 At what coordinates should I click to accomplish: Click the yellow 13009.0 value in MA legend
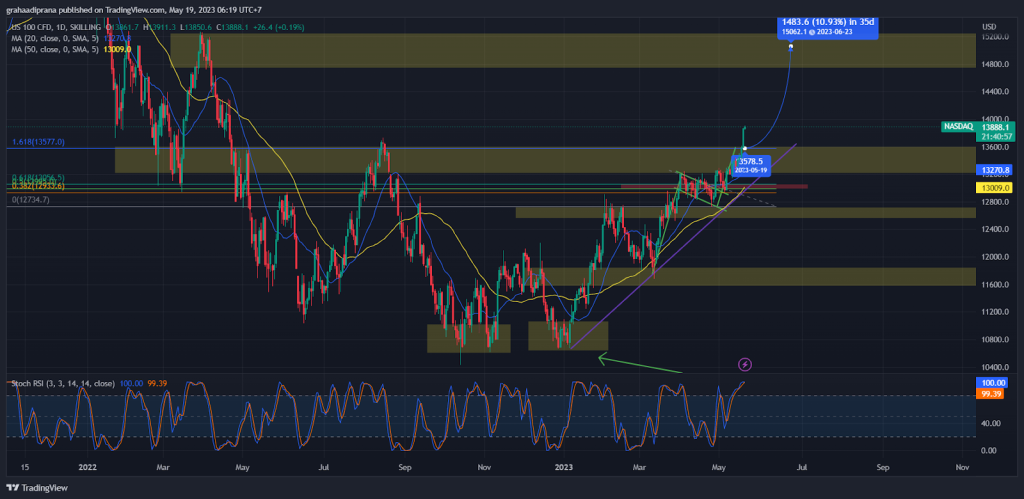tap(119, 49)
